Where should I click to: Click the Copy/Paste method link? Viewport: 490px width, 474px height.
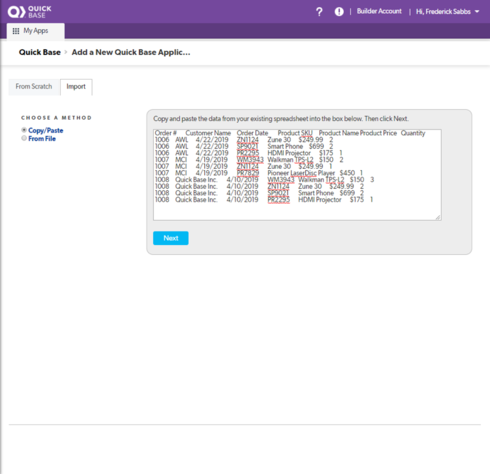46,130
